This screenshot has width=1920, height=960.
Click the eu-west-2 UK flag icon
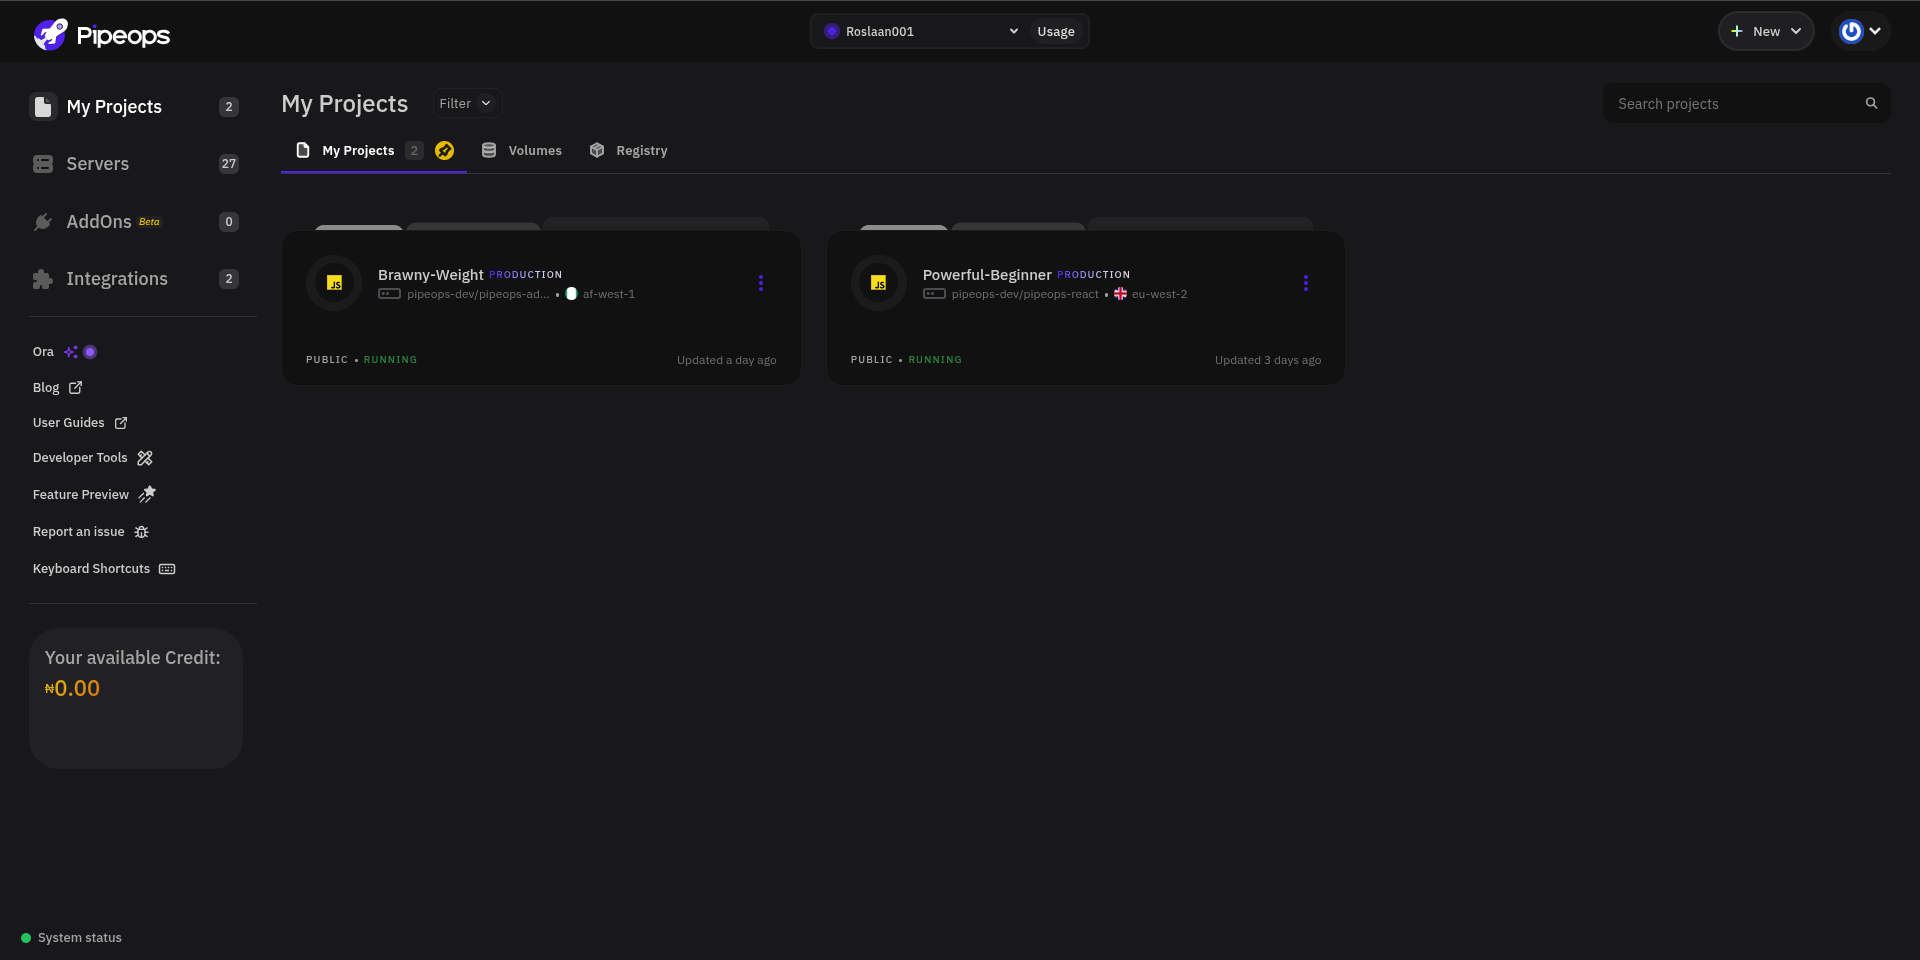click(1120, 294)
